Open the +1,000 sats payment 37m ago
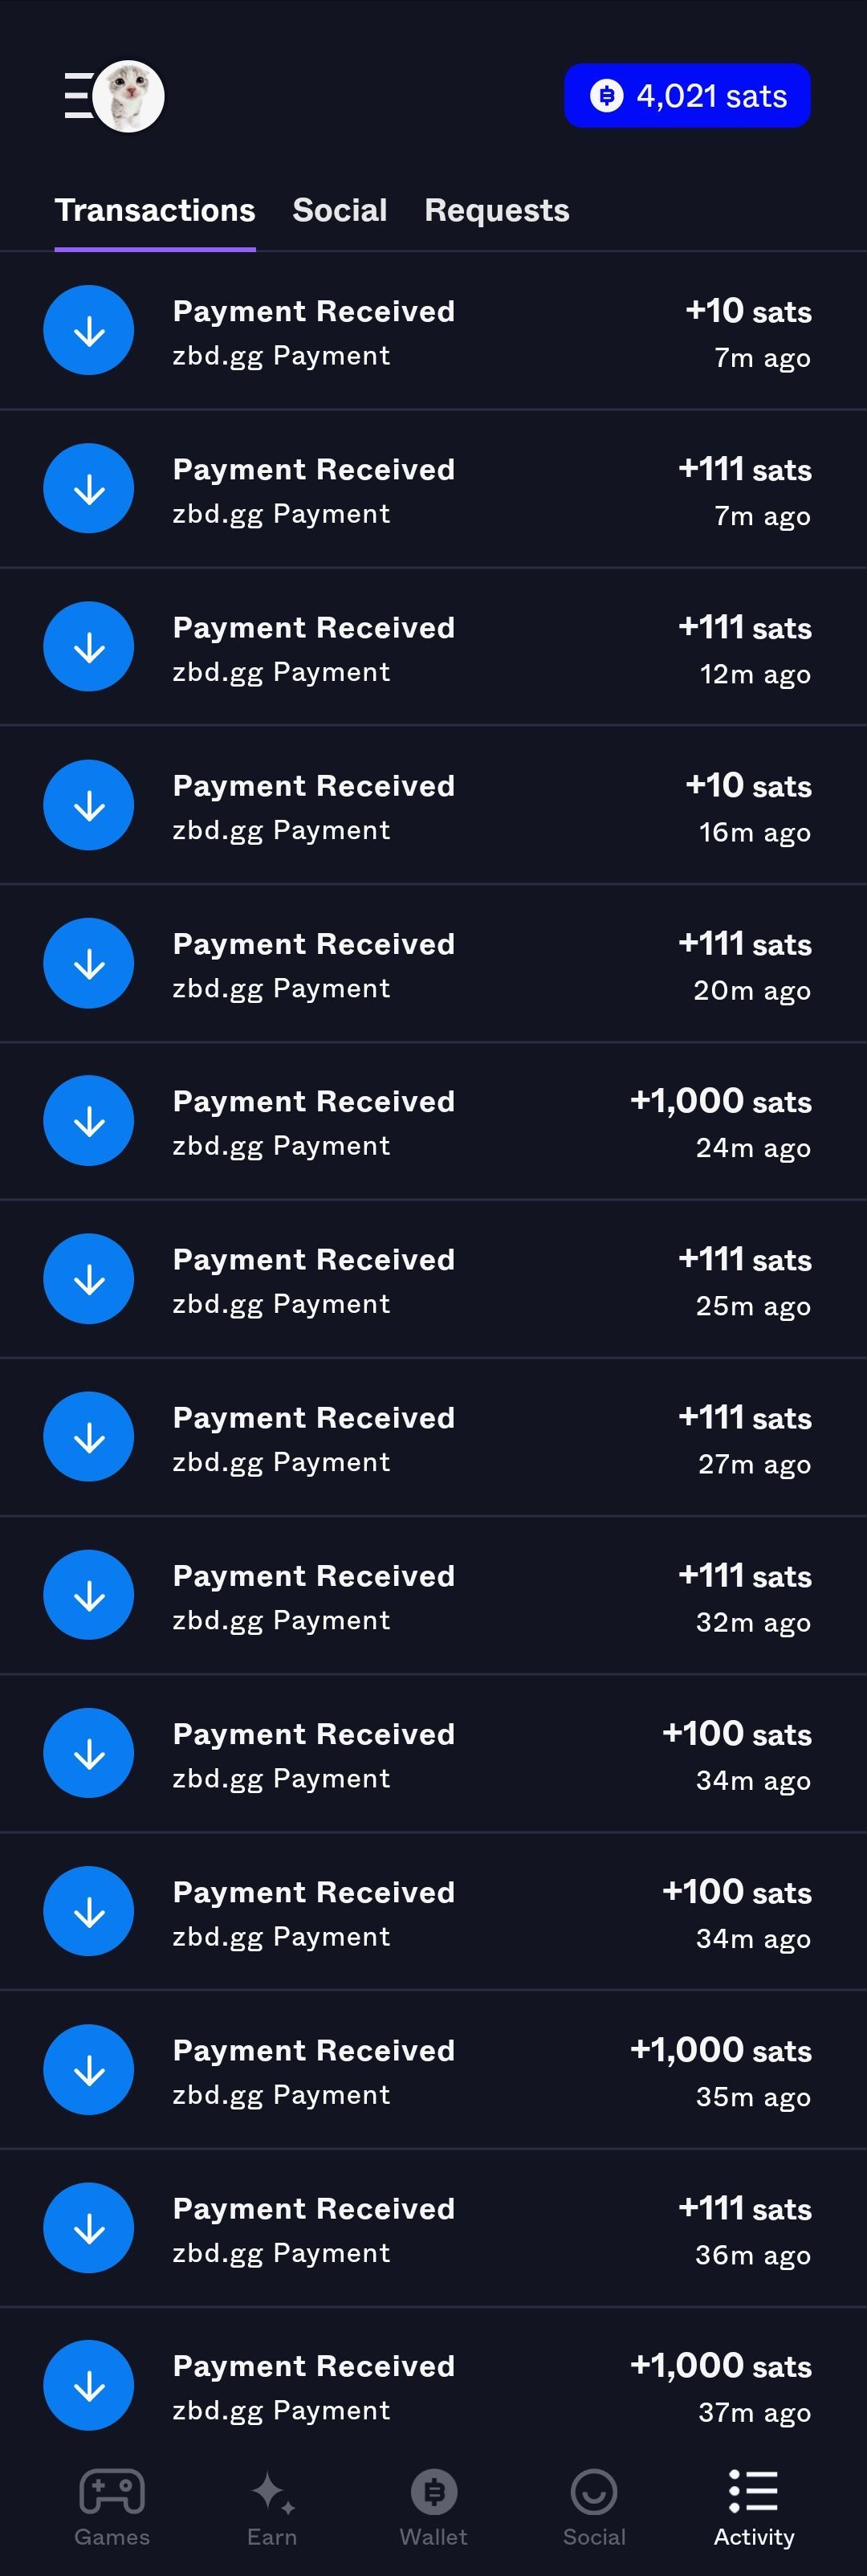This screenshot has height=2576, width=867. (x=433, y=2386)
